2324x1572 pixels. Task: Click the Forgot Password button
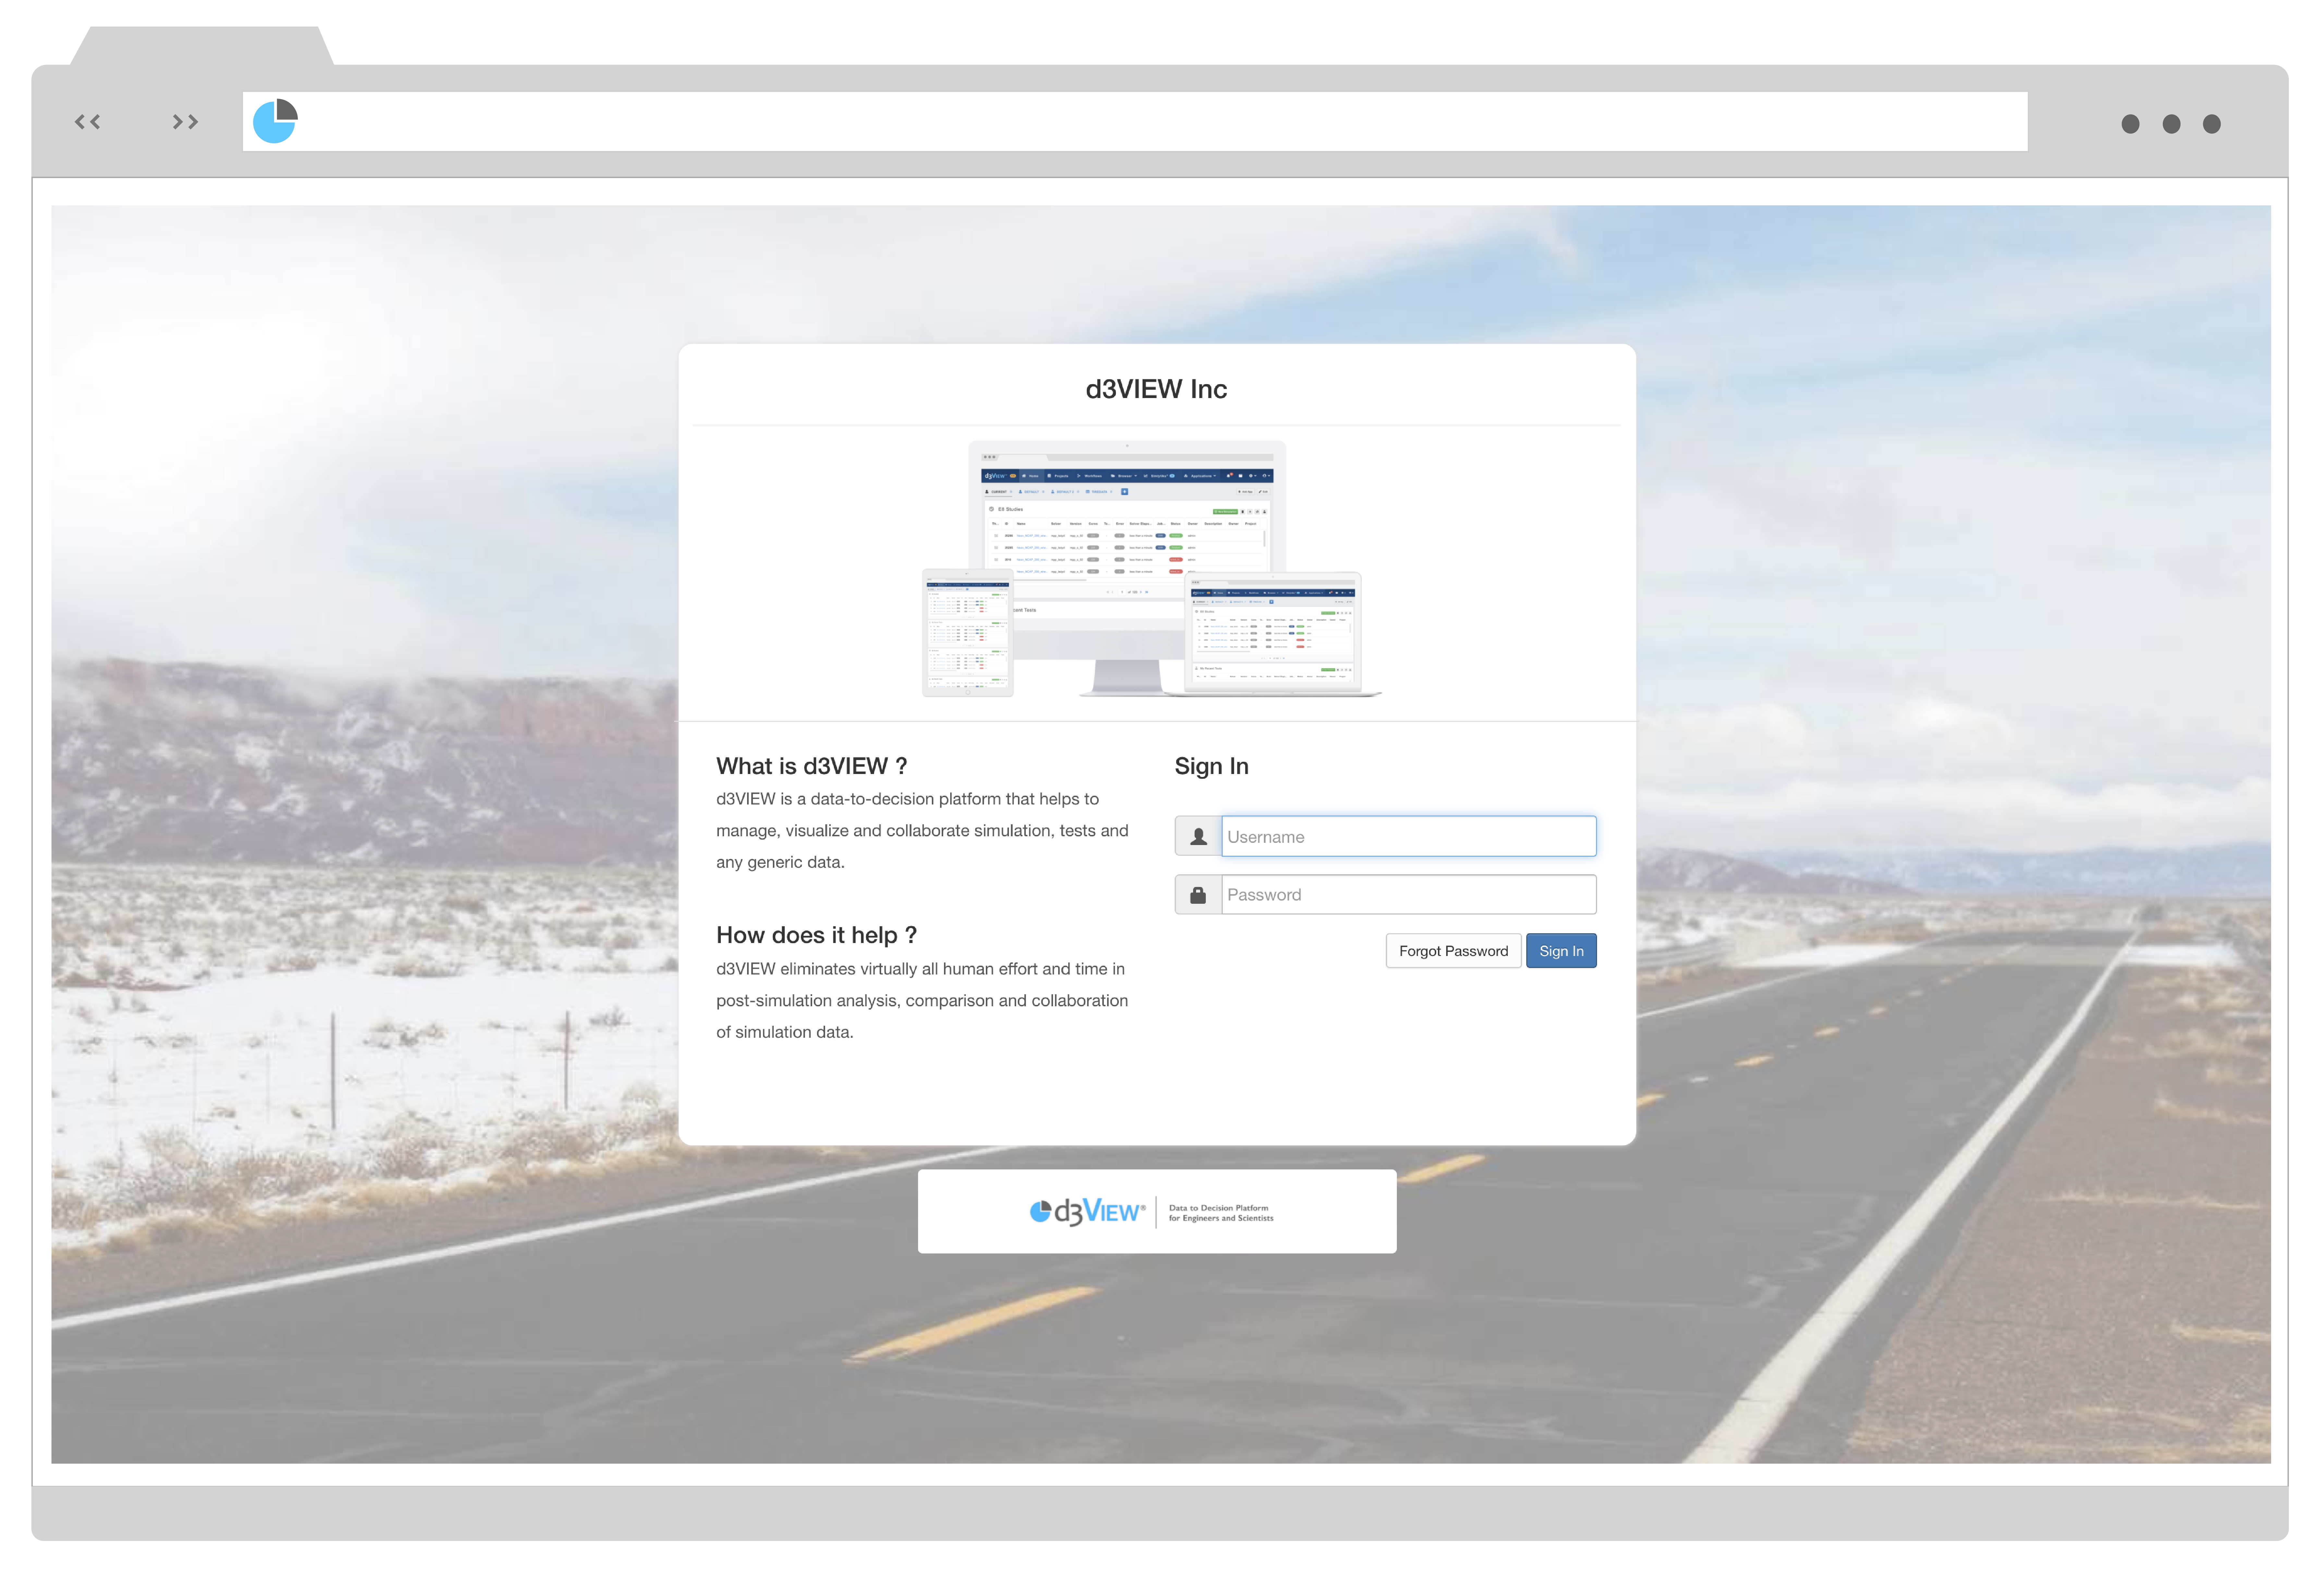(1453, 951)
